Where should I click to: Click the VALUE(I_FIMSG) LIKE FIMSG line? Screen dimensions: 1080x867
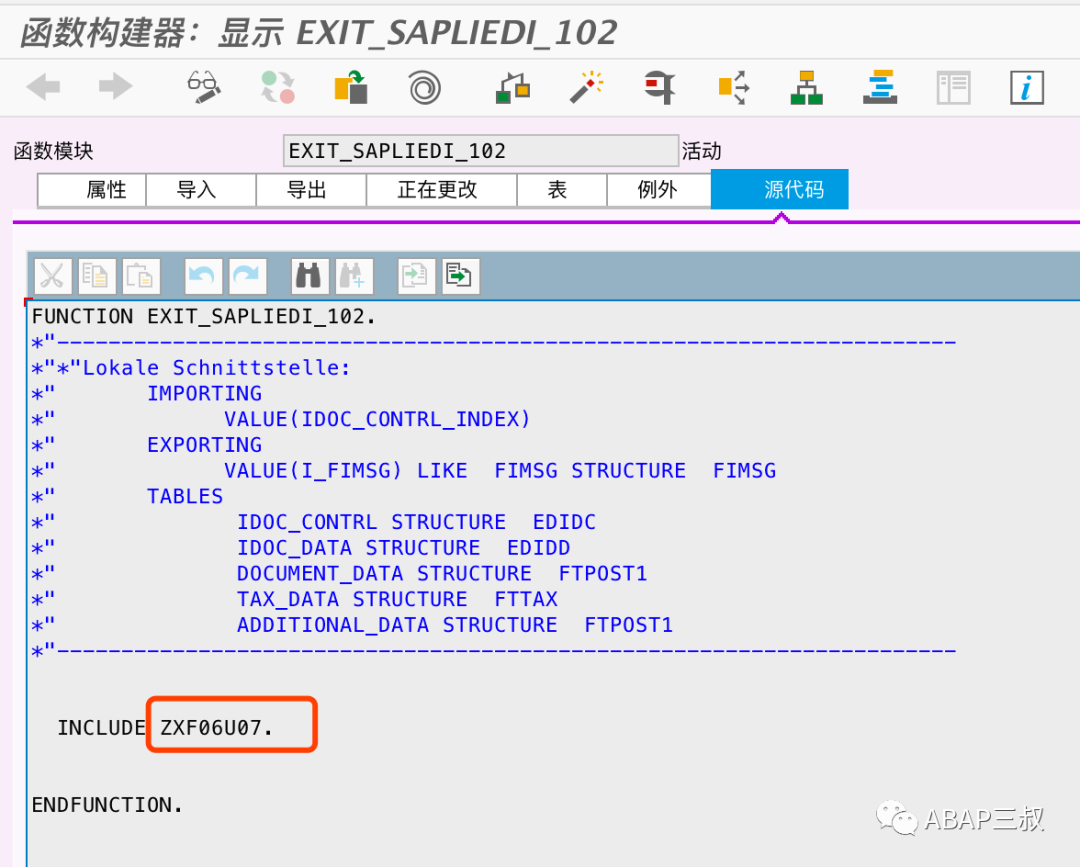tap(500, 470)
